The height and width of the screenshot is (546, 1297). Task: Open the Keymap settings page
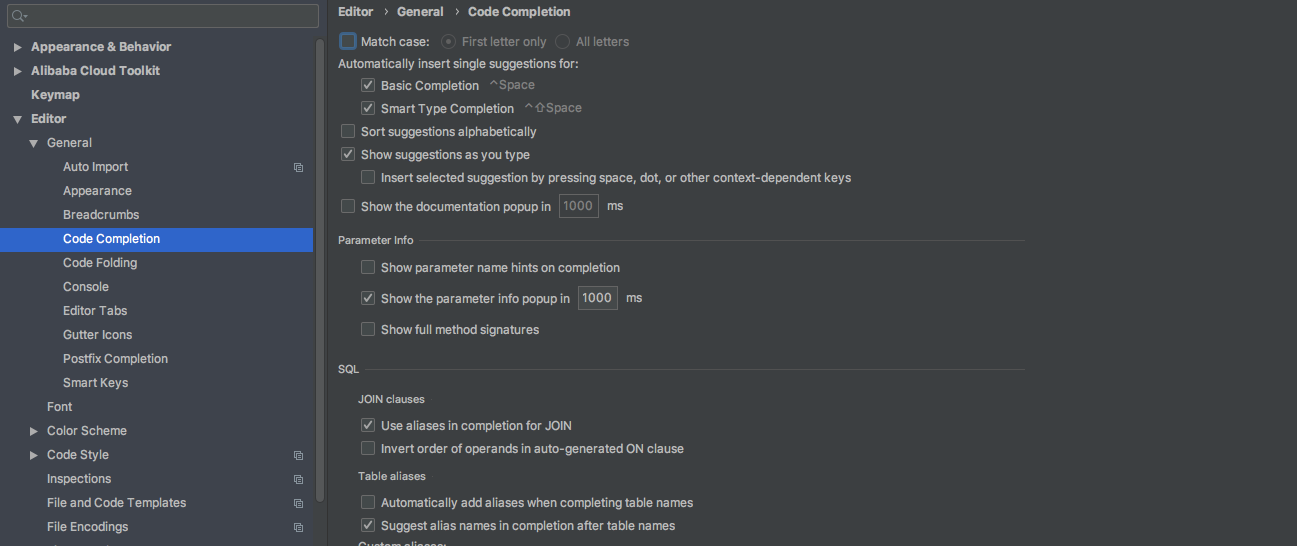click(55, 95)
